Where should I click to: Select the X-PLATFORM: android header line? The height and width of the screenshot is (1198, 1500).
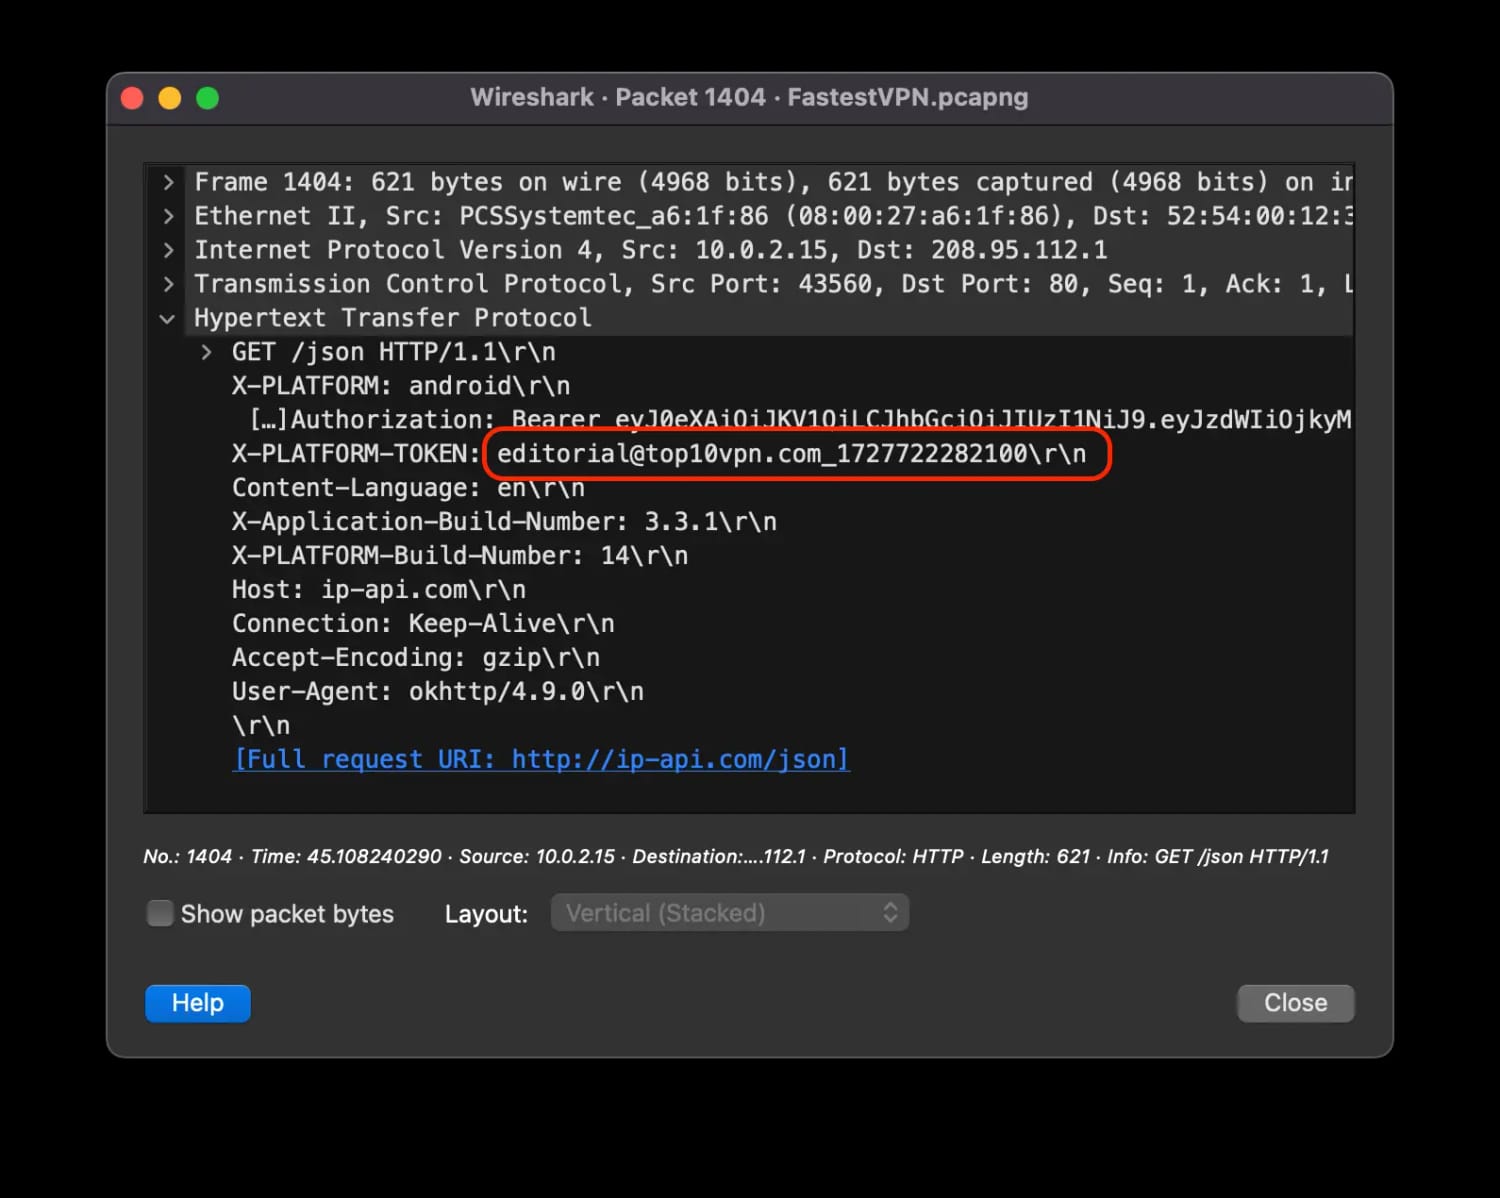pos(401,386)
